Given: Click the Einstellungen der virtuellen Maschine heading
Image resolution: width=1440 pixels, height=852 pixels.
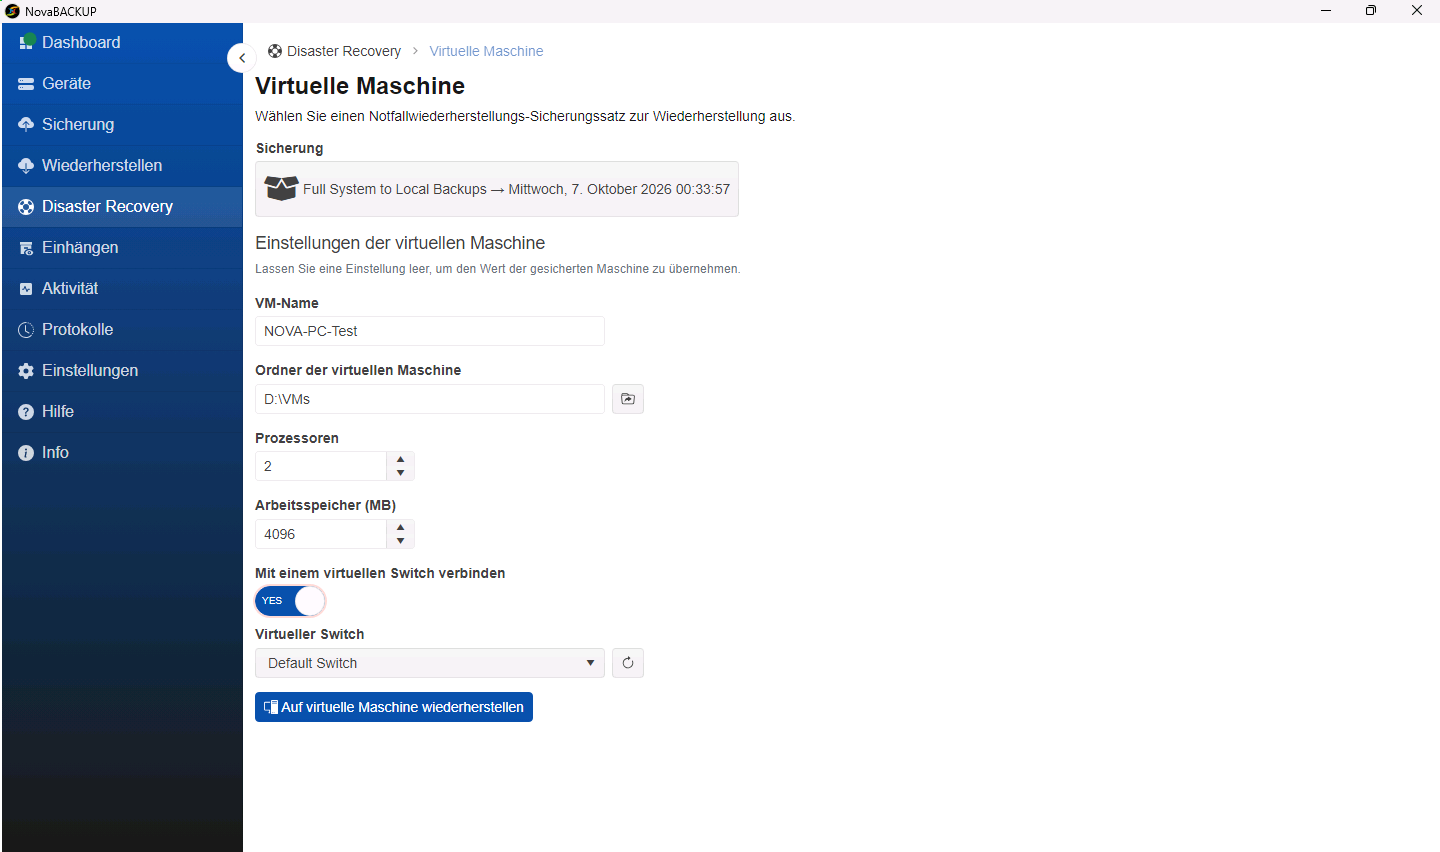Looking at the screenshot, I should pos(400,243).
